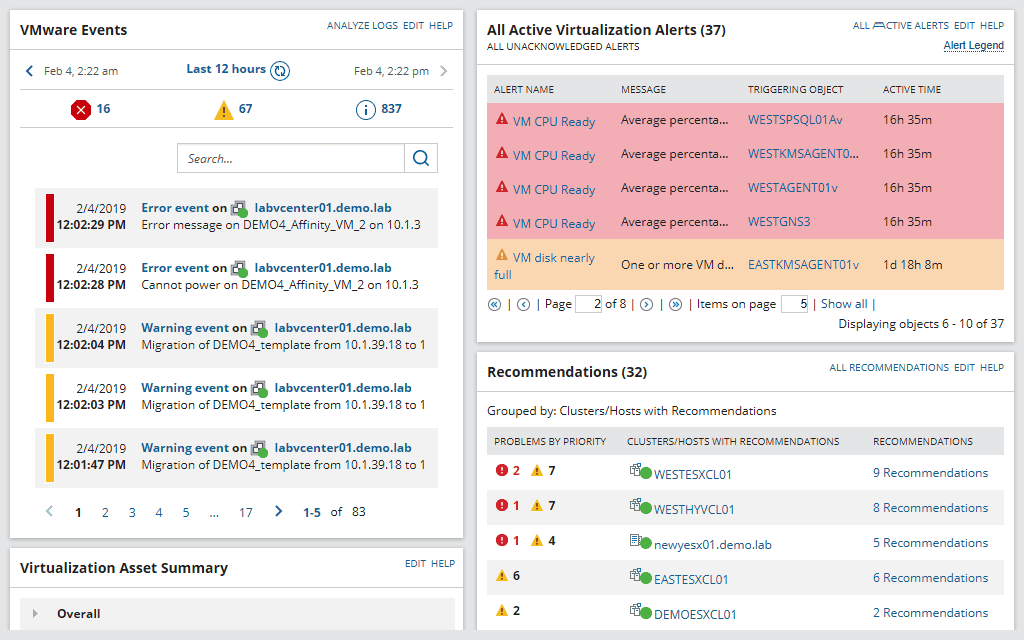Click Show all in the alerts pagination

click(843, 303)
